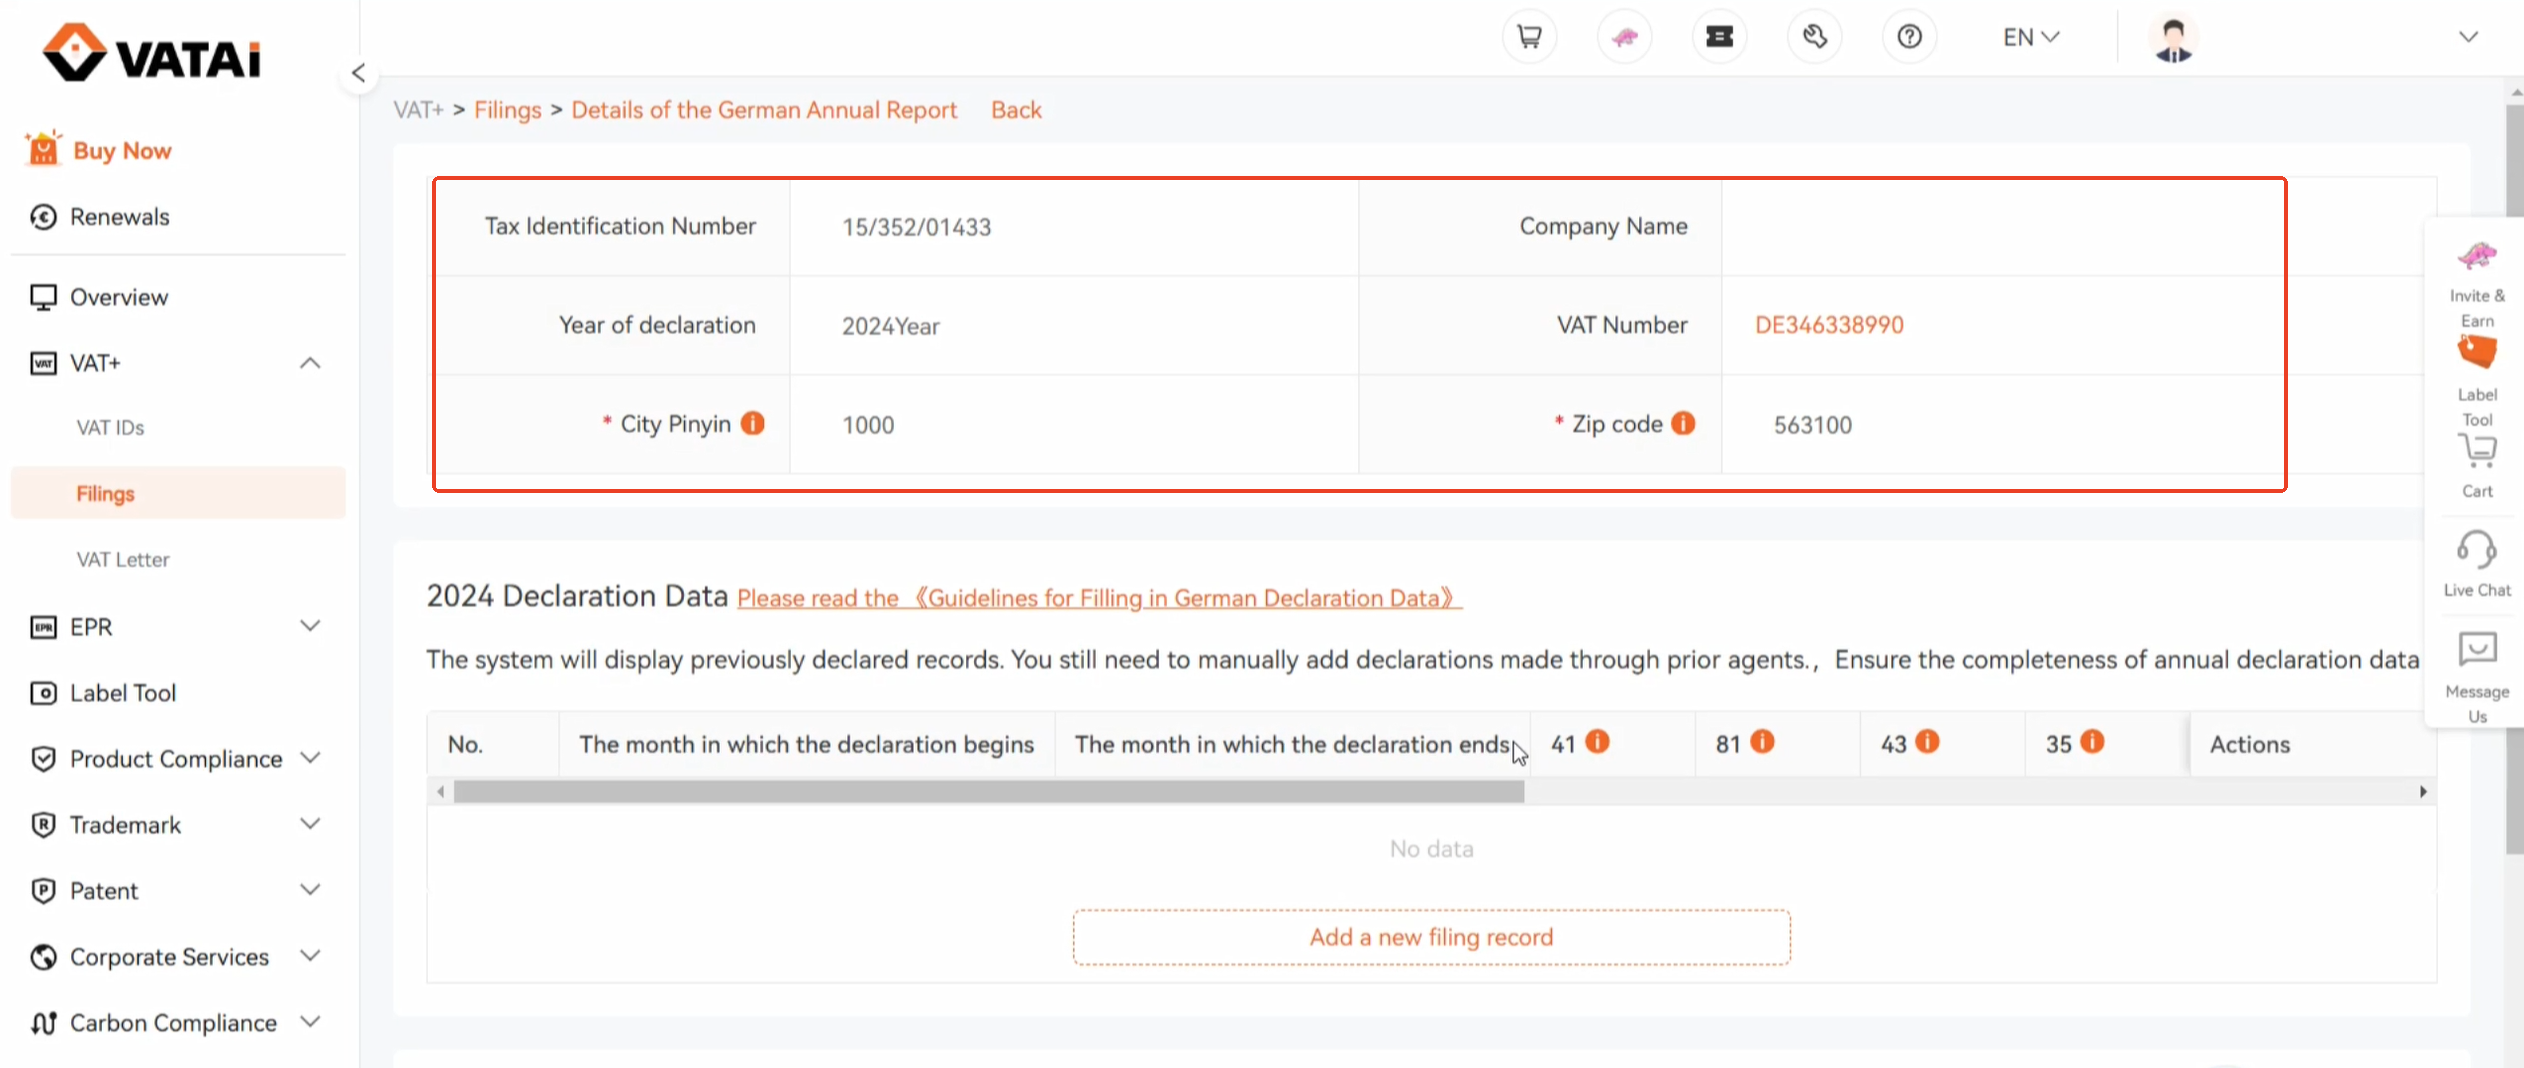Expand the Patent menu section

(310, 890)
